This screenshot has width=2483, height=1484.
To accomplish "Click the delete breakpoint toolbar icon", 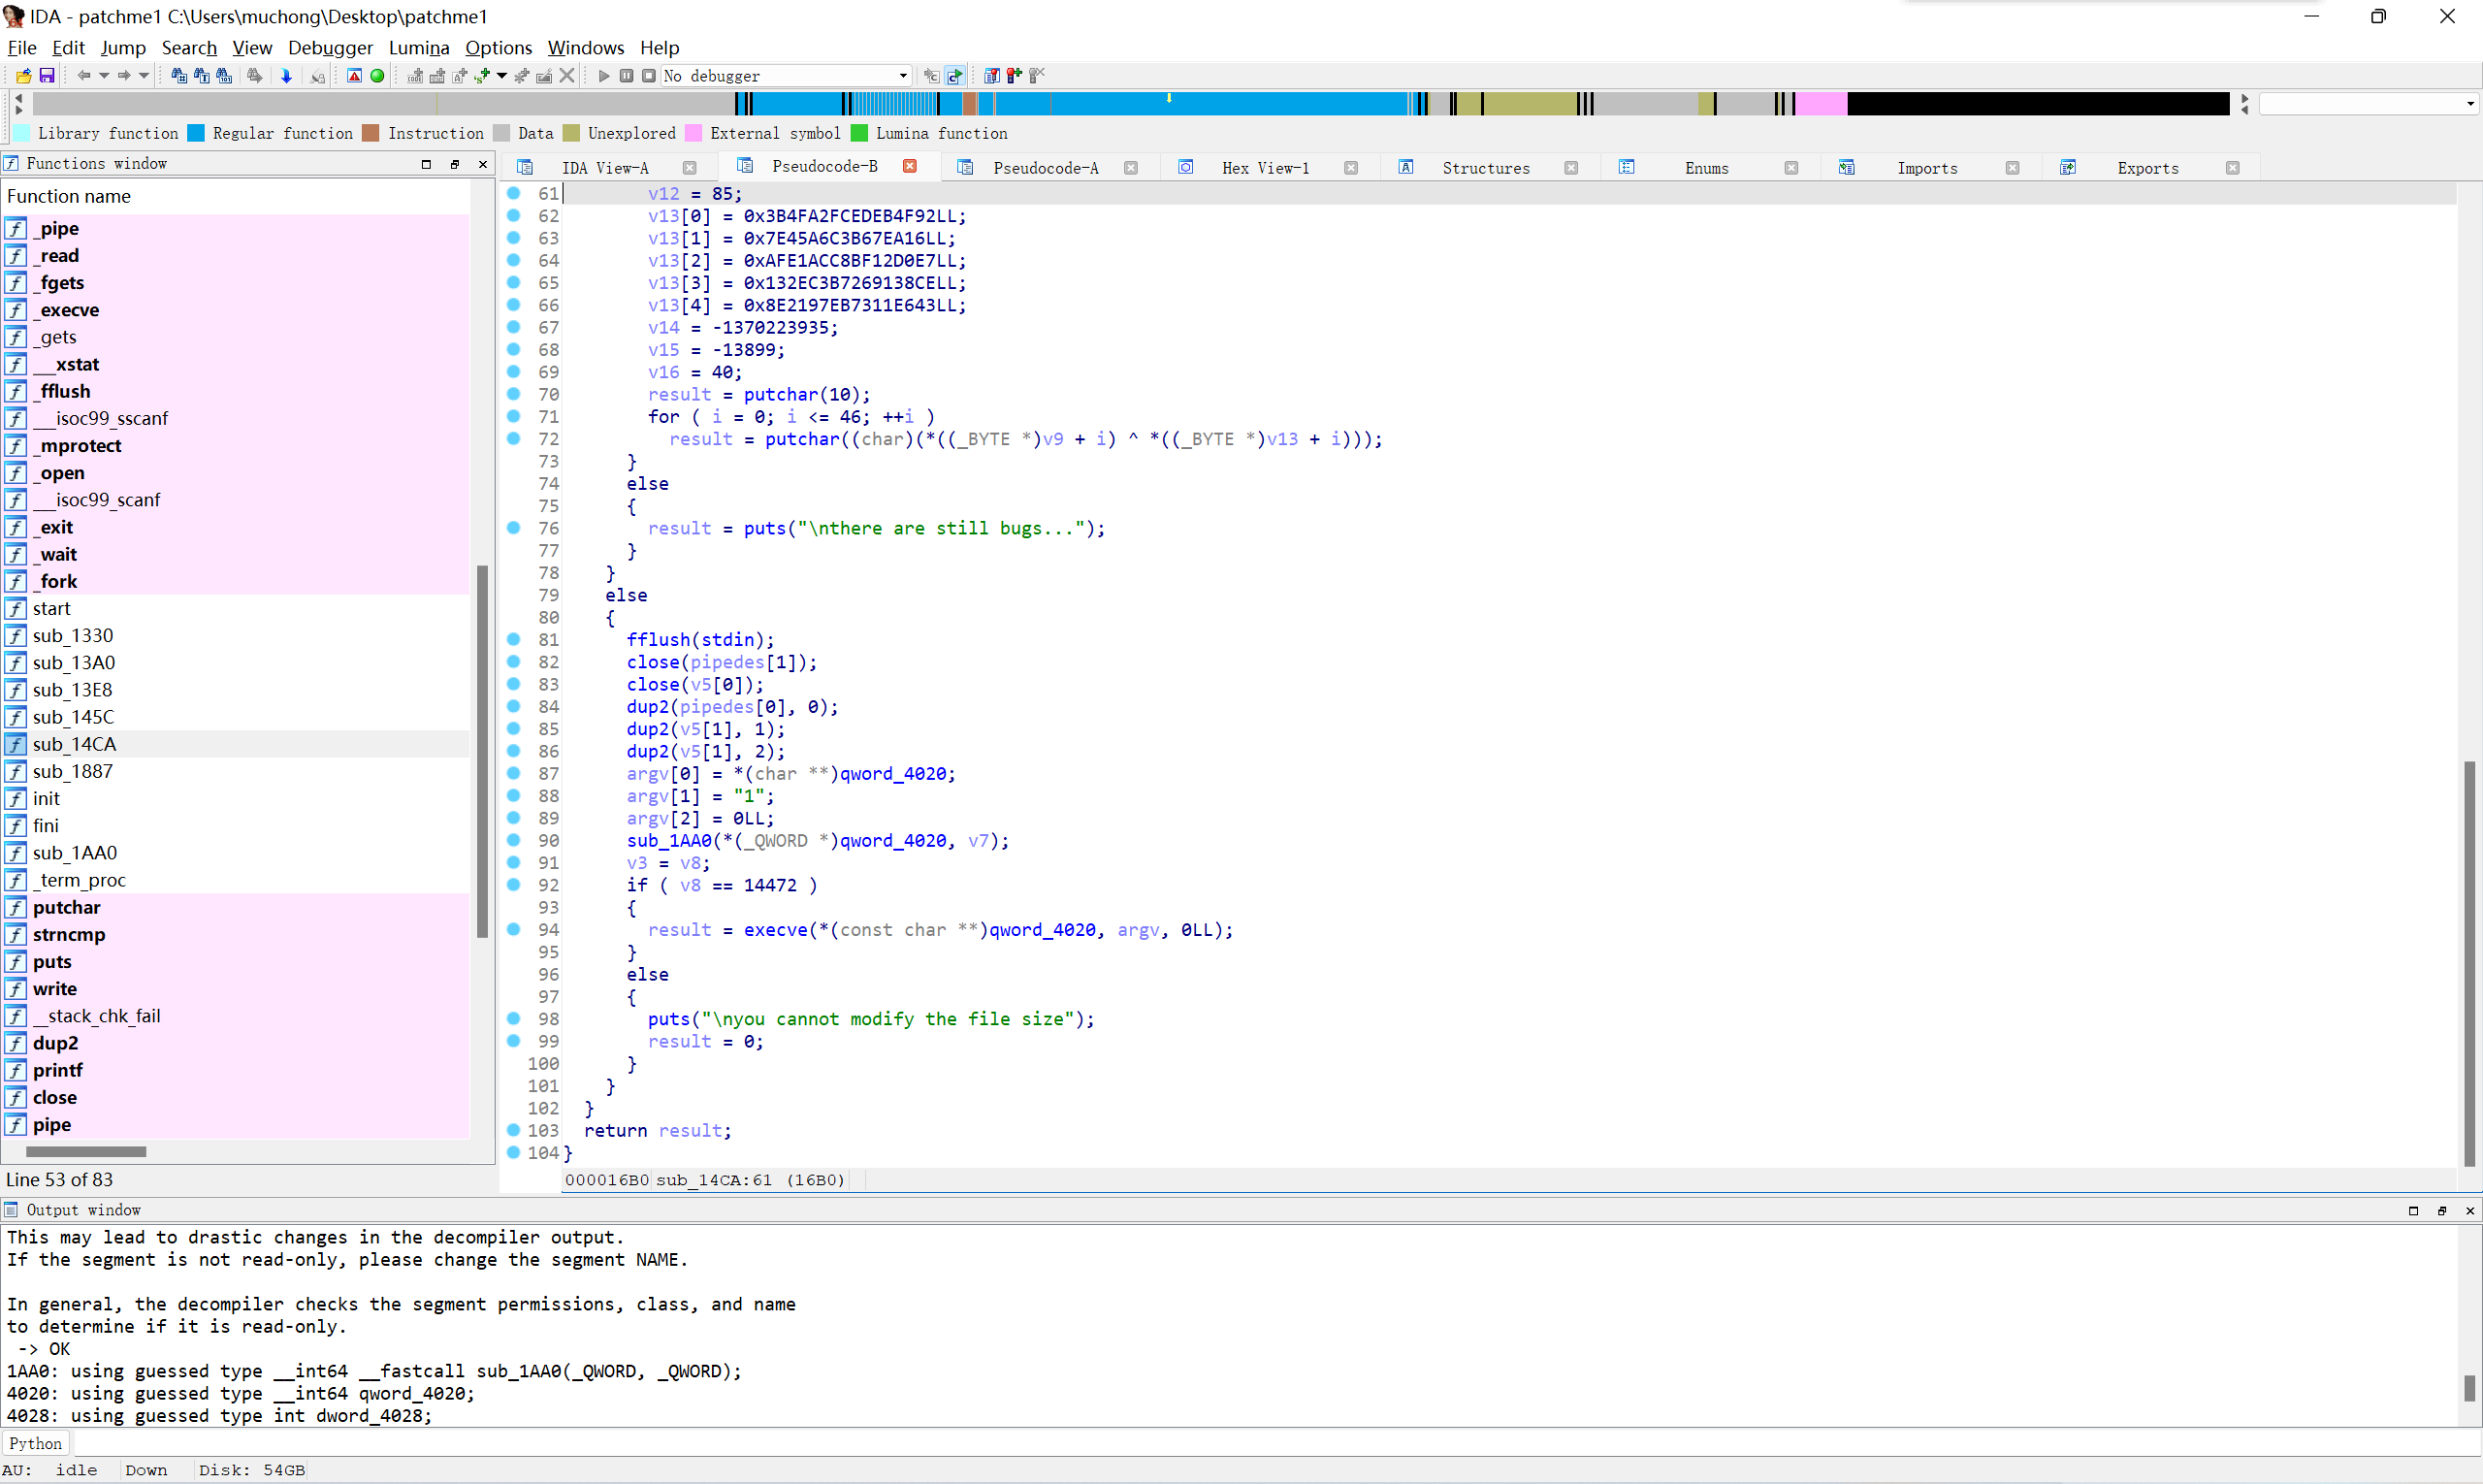I will [1037, 76].
